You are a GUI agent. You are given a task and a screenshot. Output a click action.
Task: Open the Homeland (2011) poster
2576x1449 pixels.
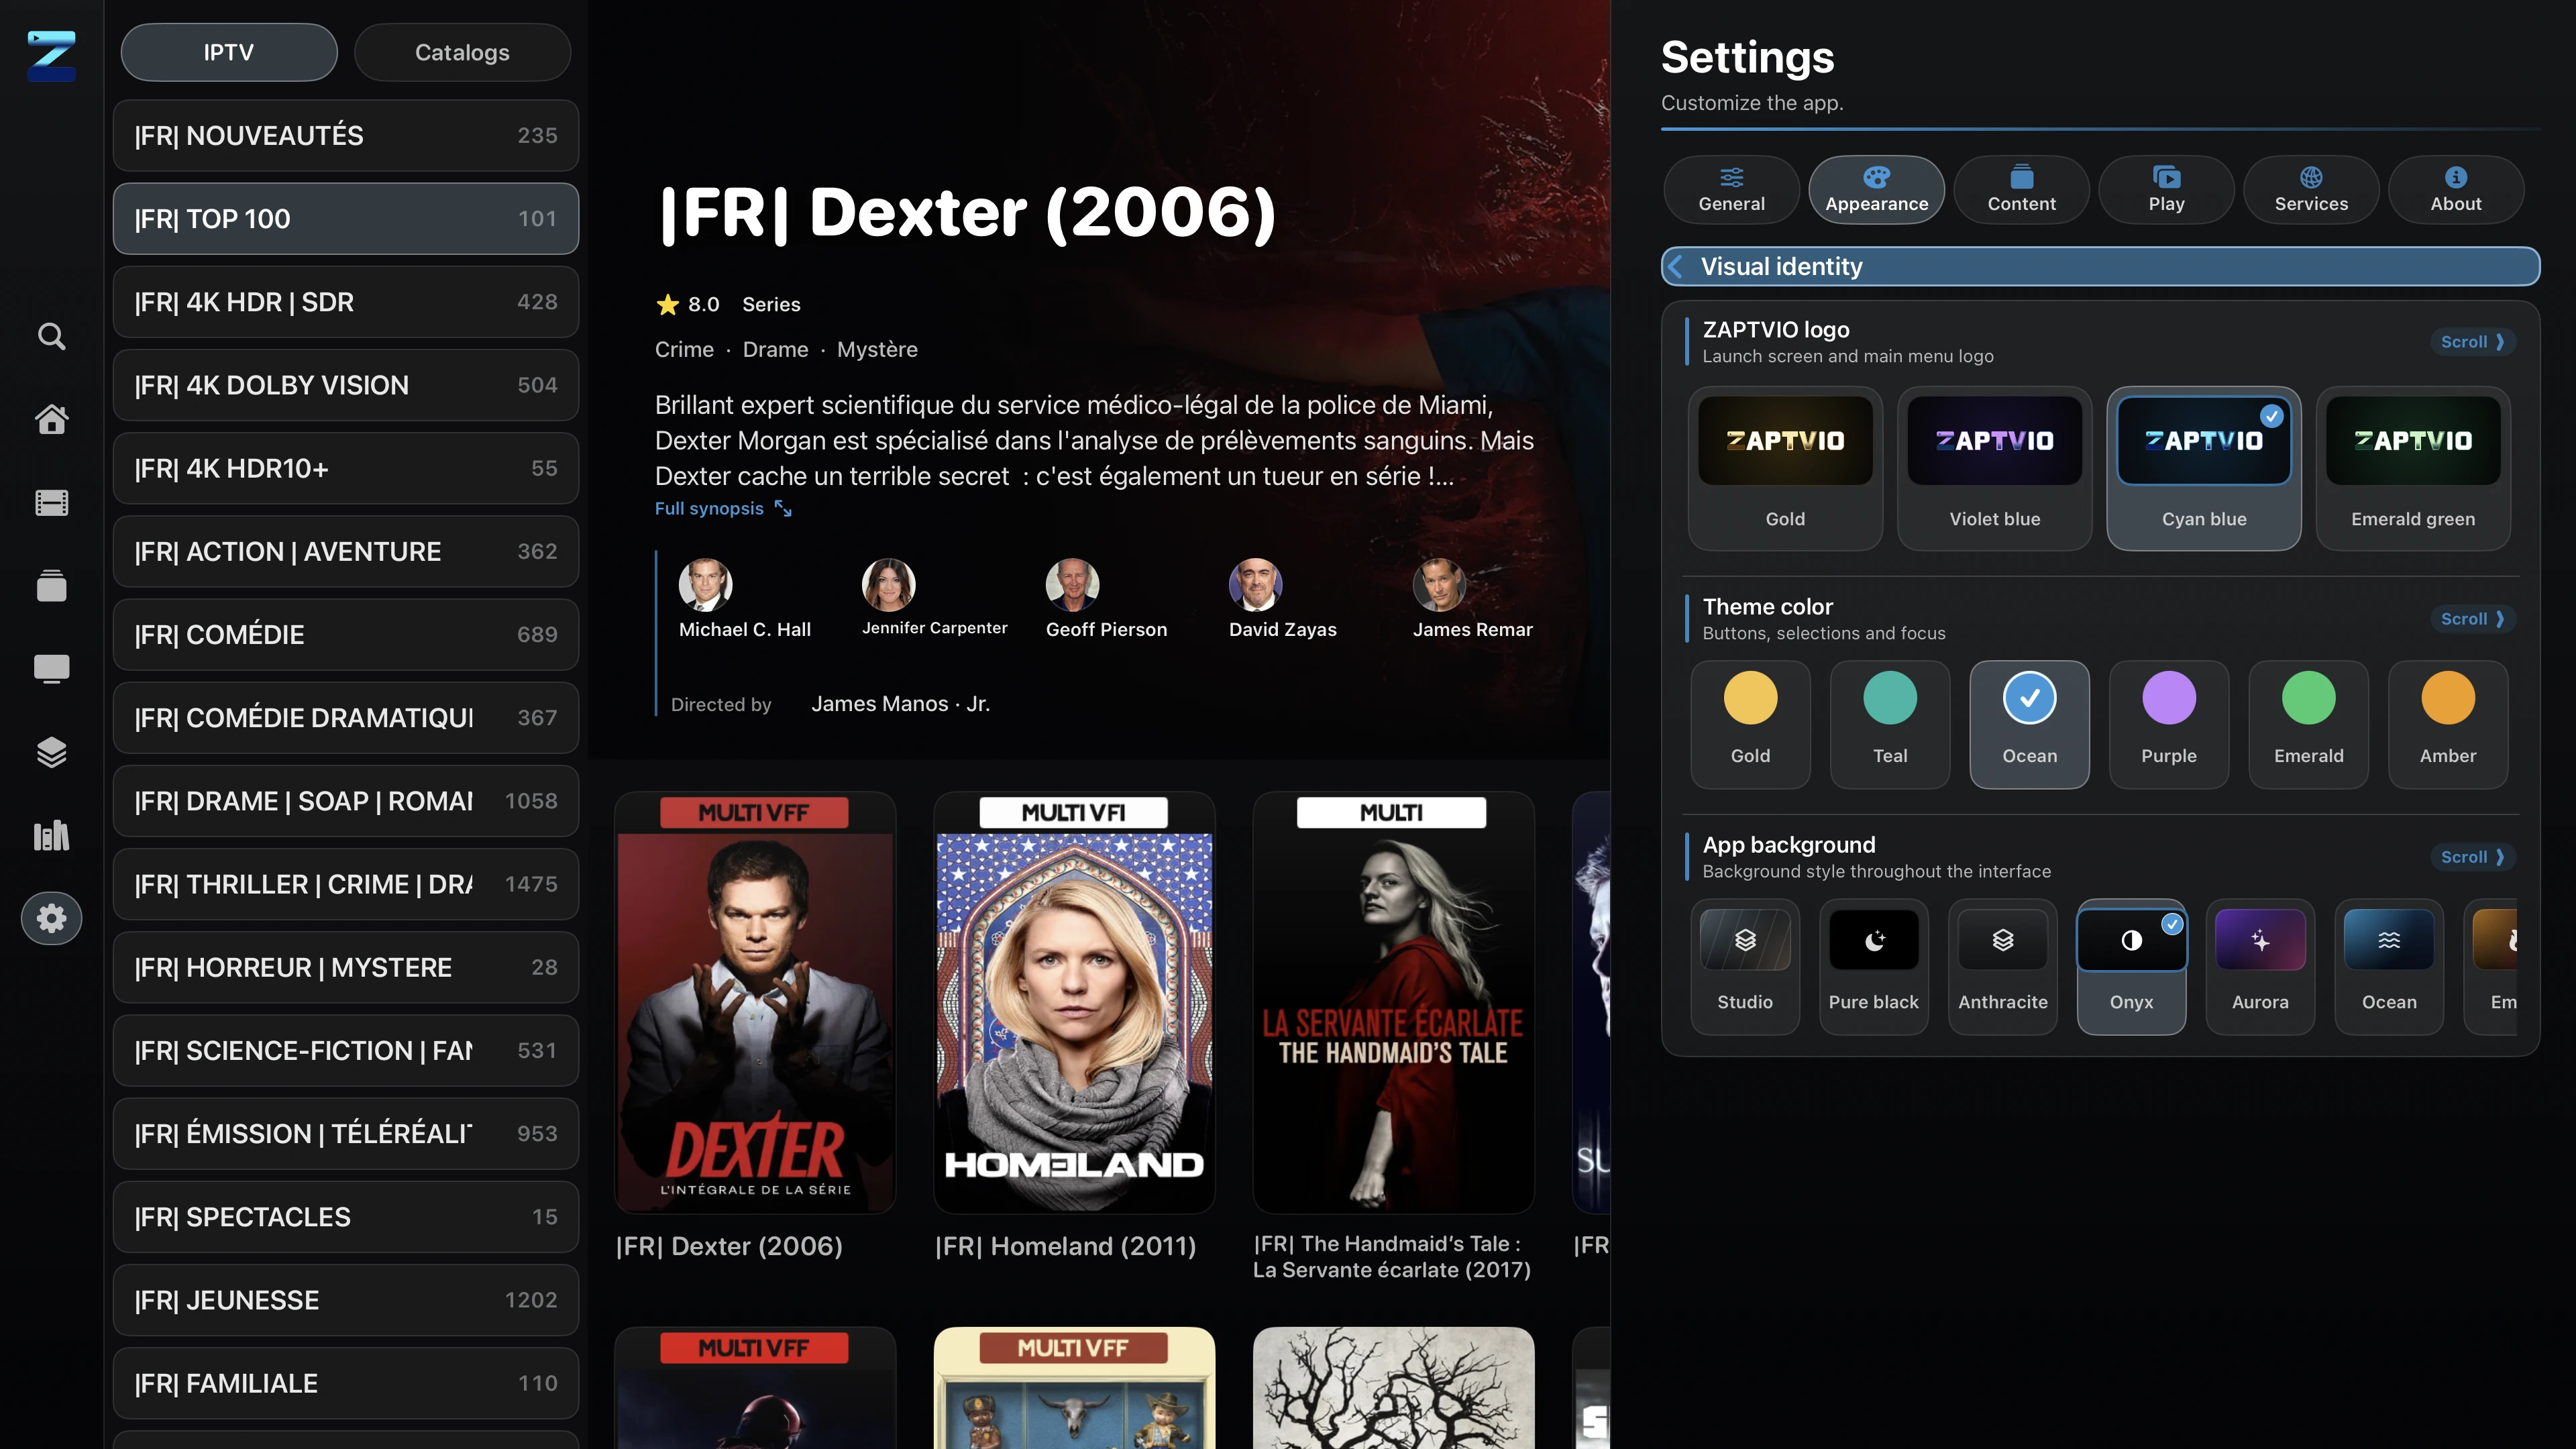click(x=1074, y=1003)
